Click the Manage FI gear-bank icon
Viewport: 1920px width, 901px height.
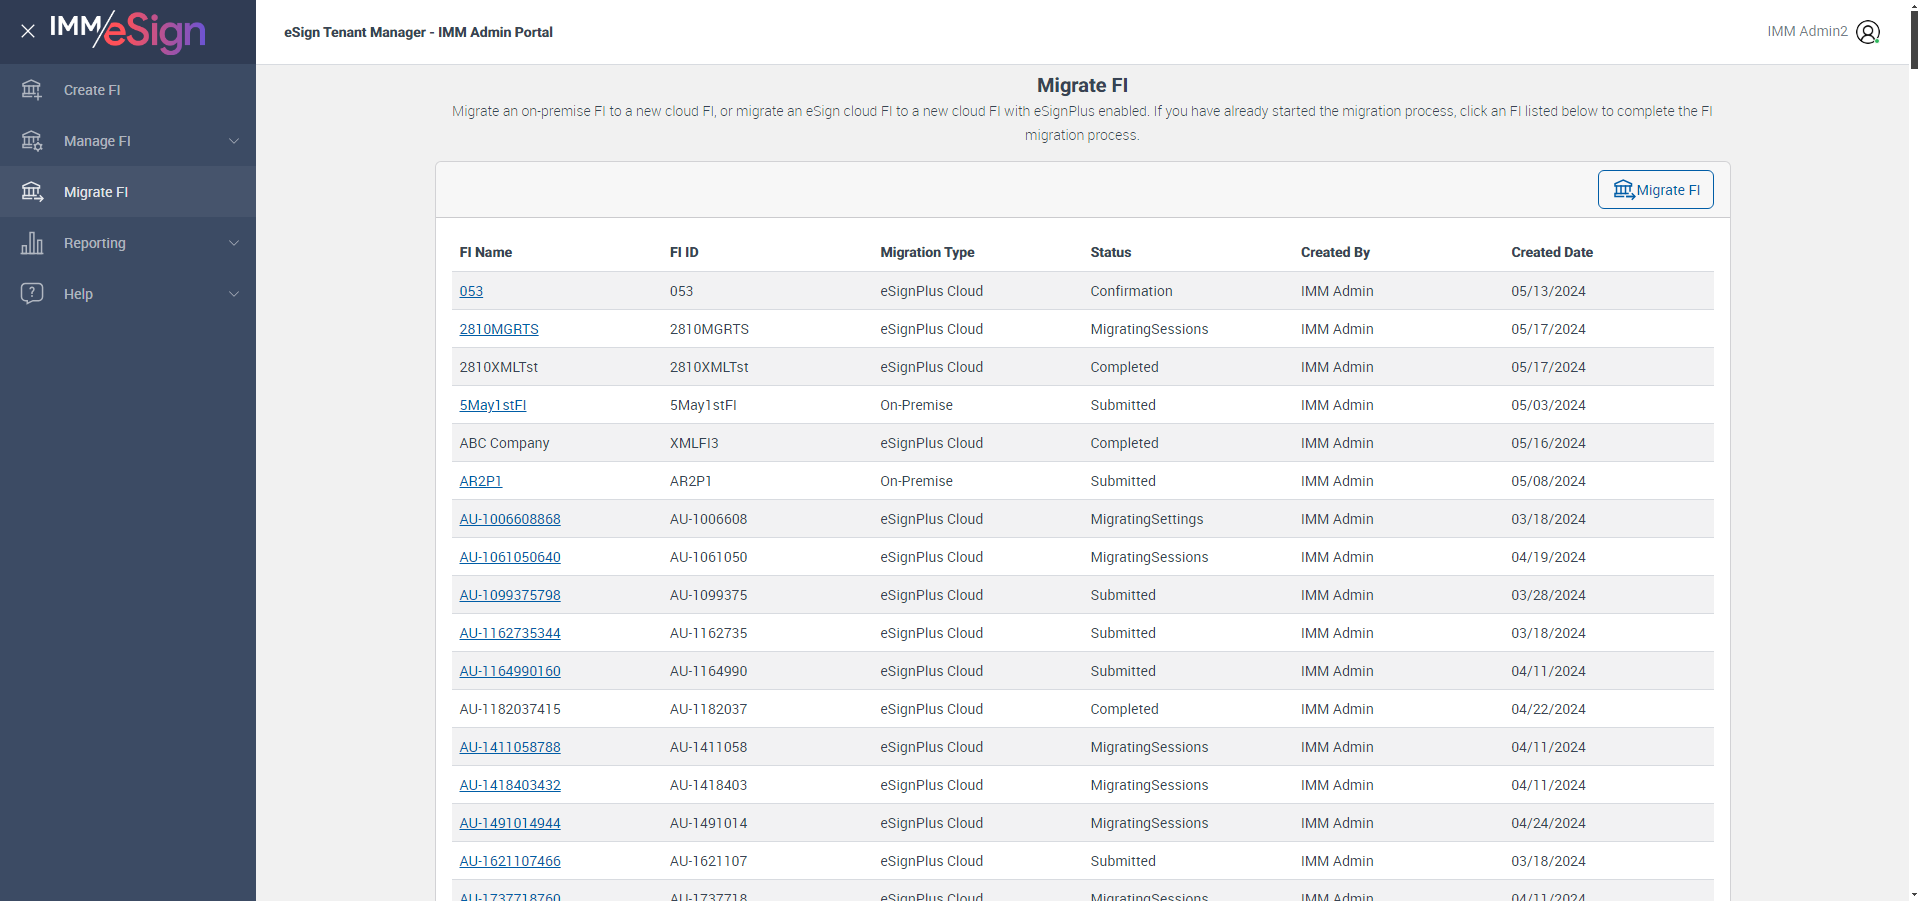pos(32,141)
